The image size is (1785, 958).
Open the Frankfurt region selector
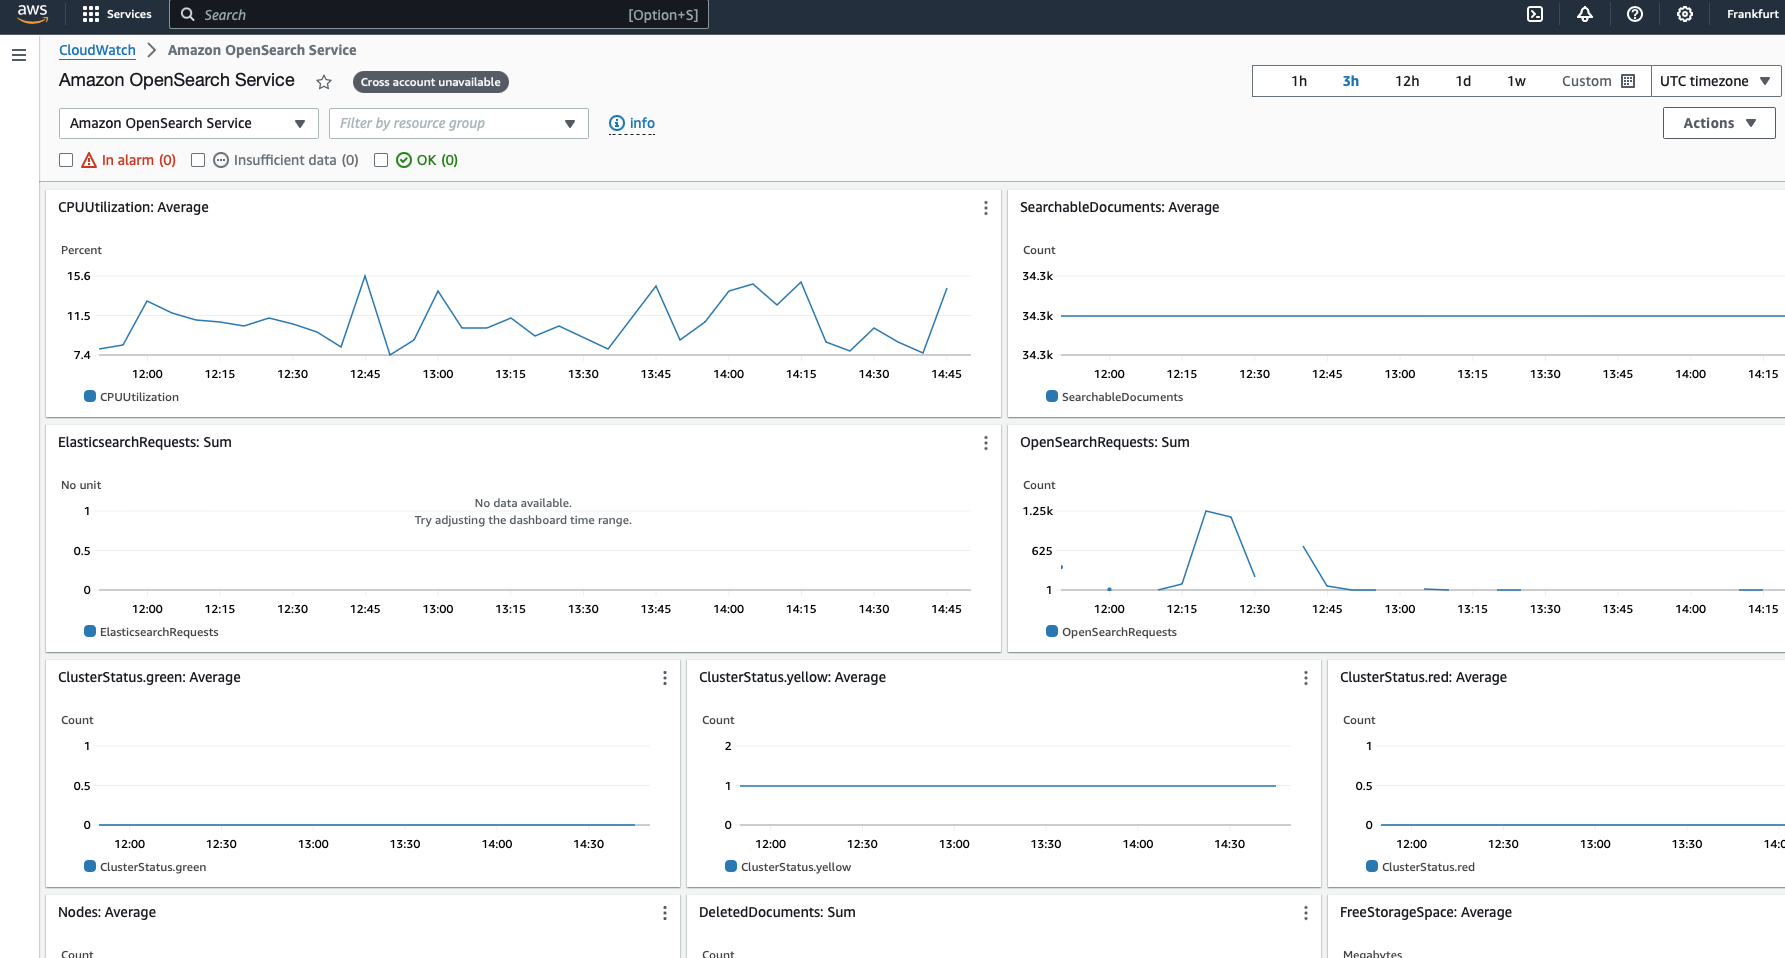[1752, 14]
